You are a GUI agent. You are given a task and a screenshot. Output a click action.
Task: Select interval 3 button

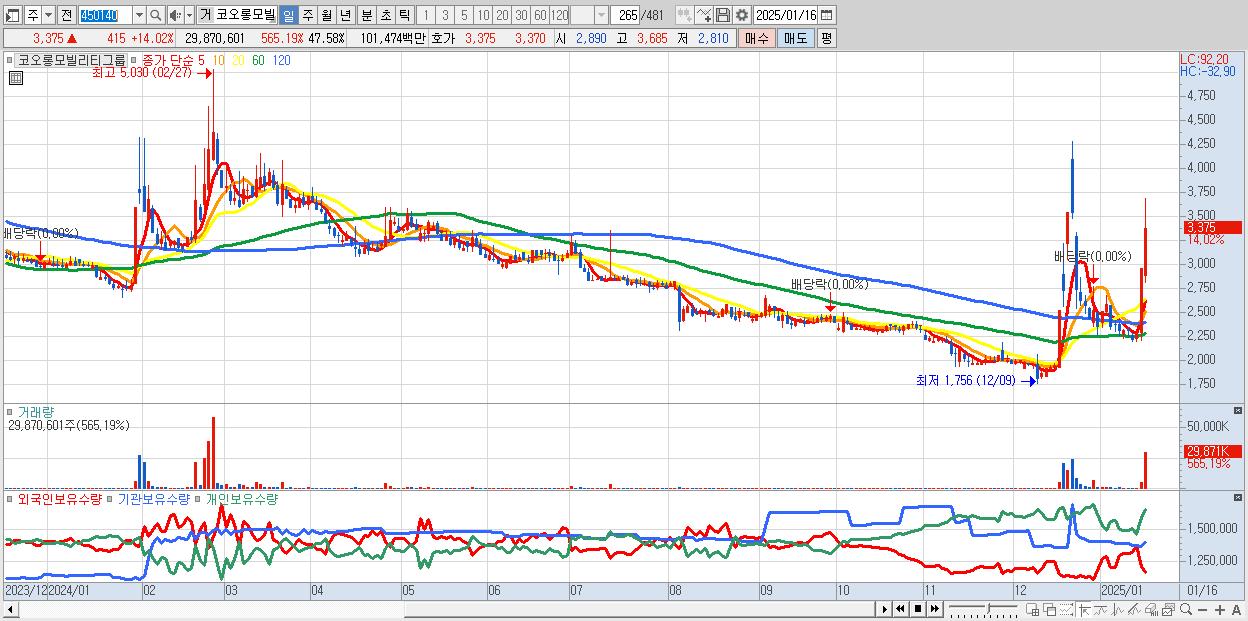tap(445, 15)
